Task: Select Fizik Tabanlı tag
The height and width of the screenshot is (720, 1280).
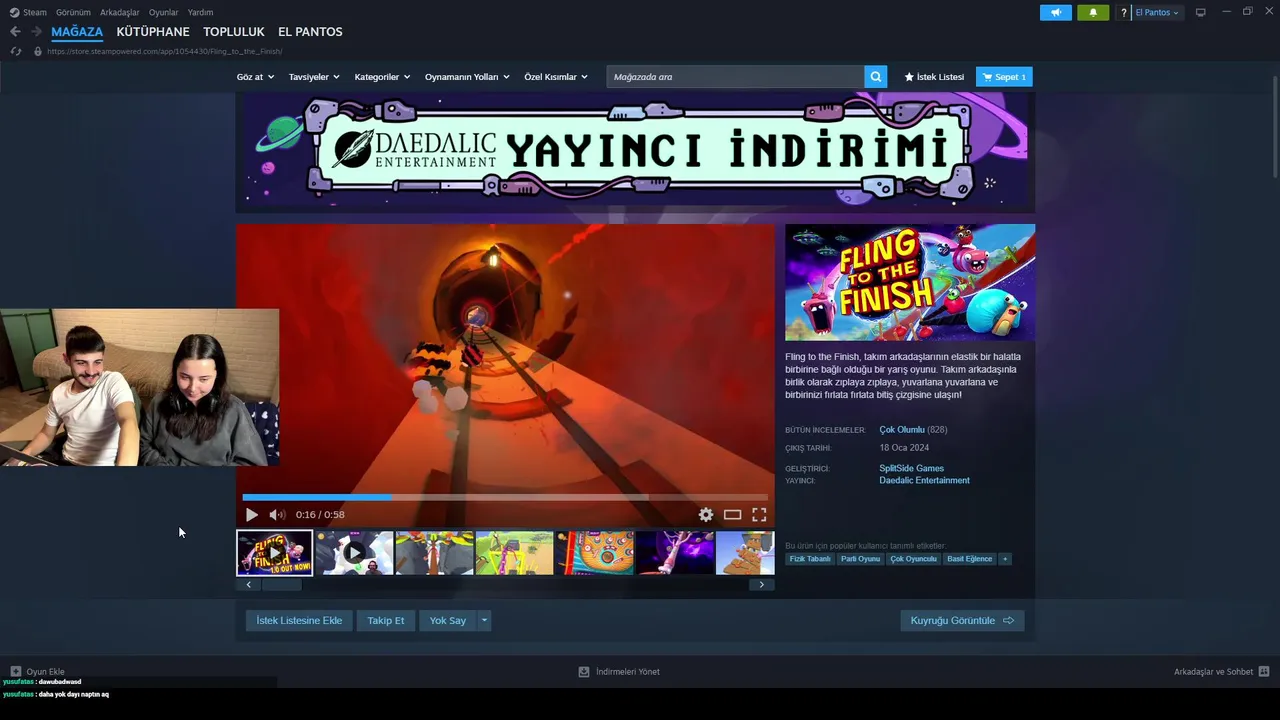Action: [x=810, y=559]
